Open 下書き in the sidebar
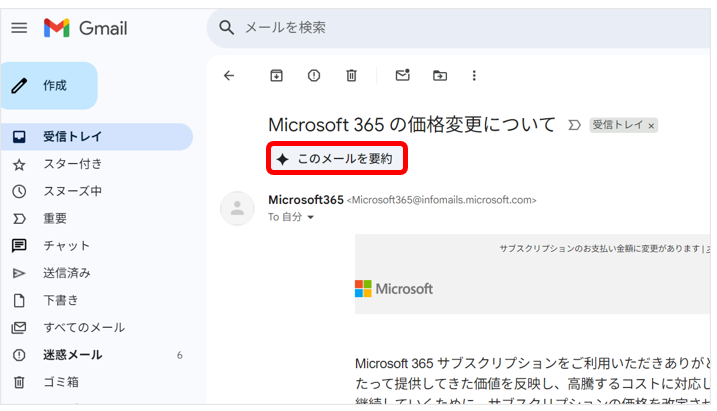Image resolution: width=717 pixels, height=411 pixels. tap(96, 300)
